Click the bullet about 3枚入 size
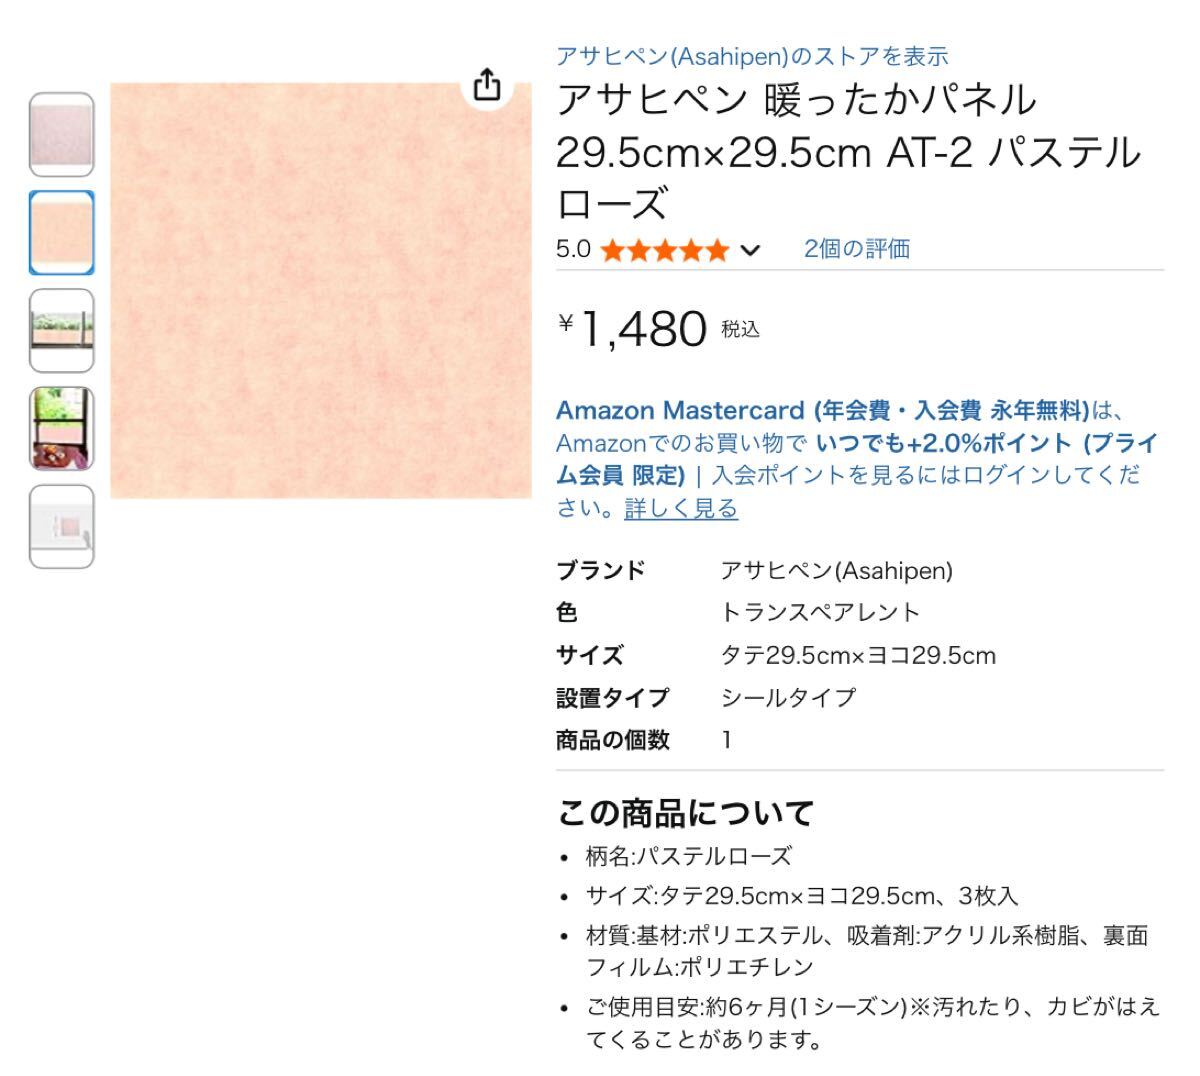This screenshot has width=1200, height=1076. tap(802, 896)
